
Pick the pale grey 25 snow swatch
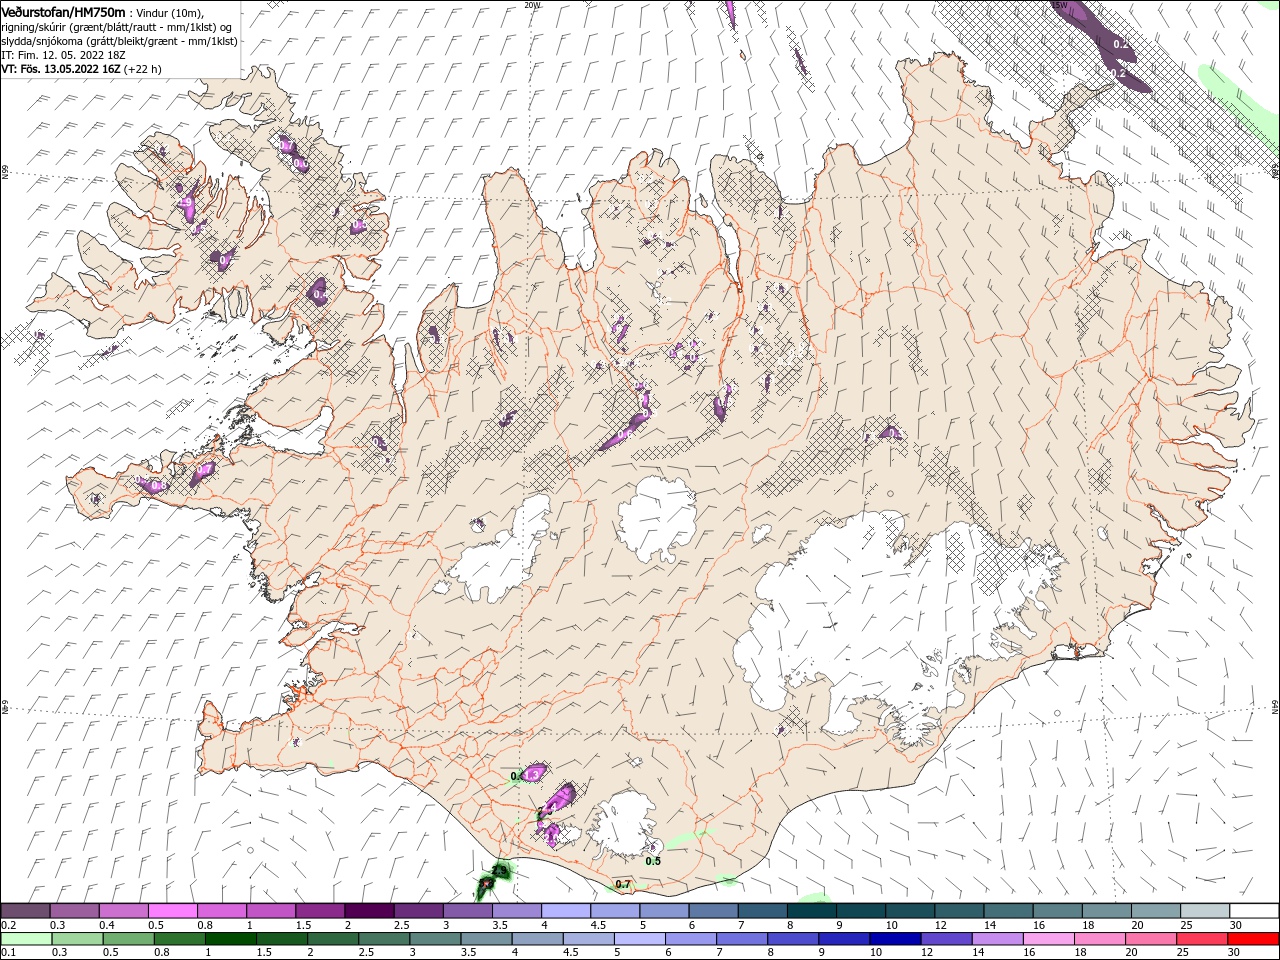1205,911
